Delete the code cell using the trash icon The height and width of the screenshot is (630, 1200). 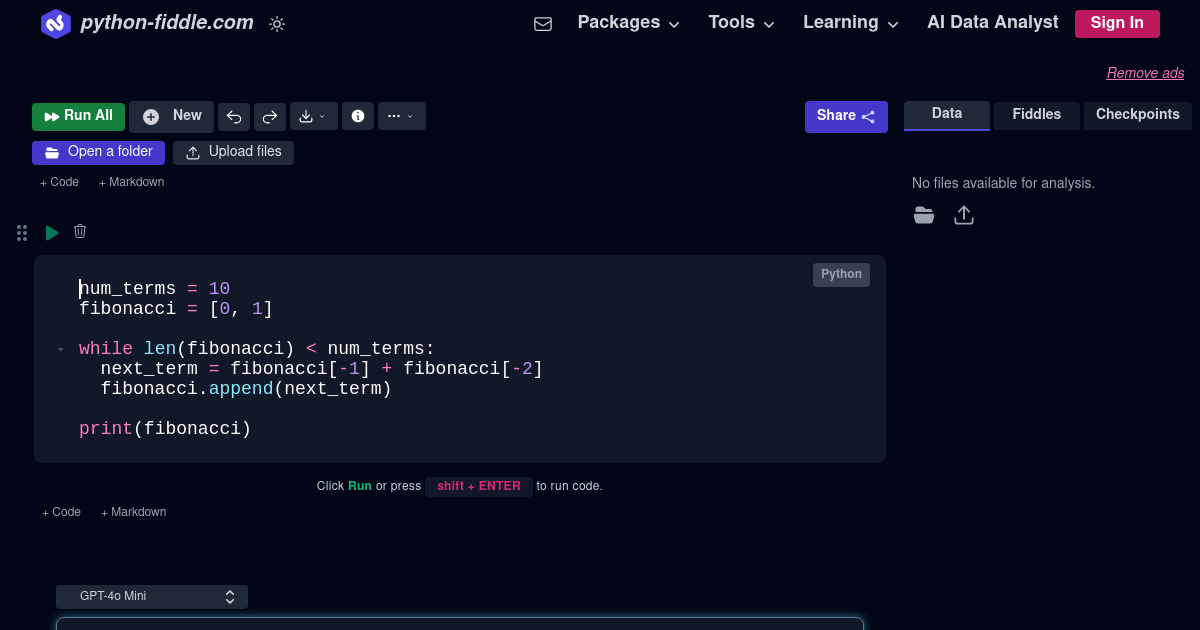point(79,231)
